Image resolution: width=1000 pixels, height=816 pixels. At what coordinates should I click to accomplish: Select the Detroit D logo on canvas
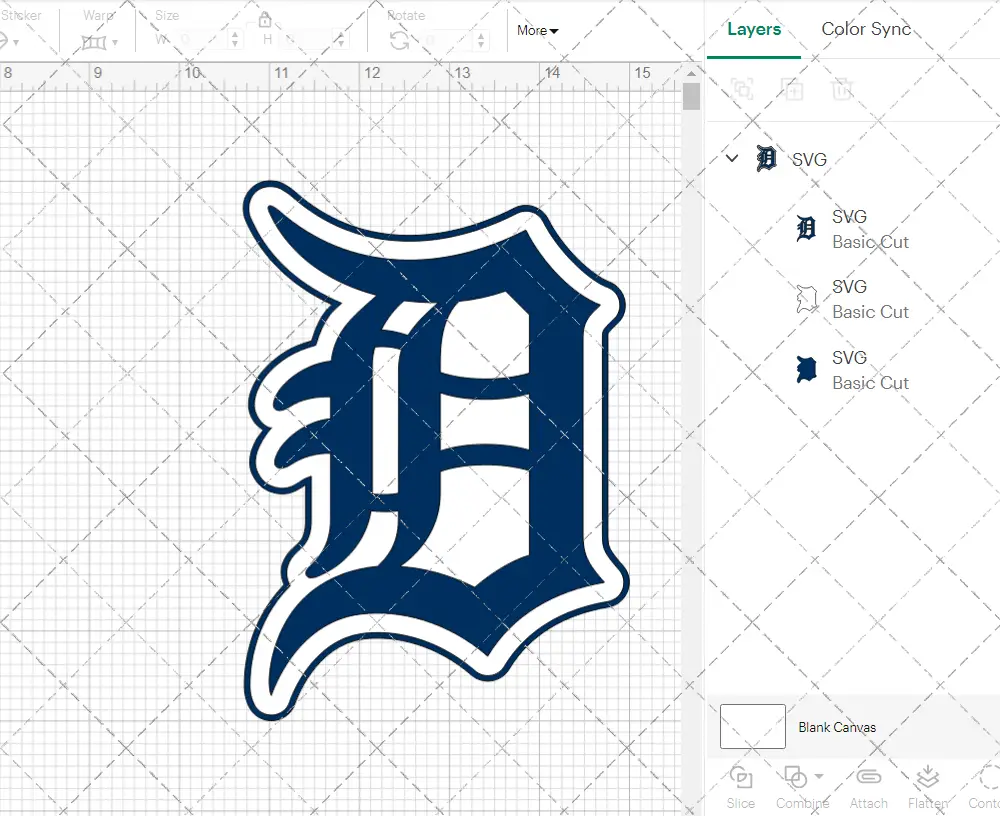coord(436,450)
